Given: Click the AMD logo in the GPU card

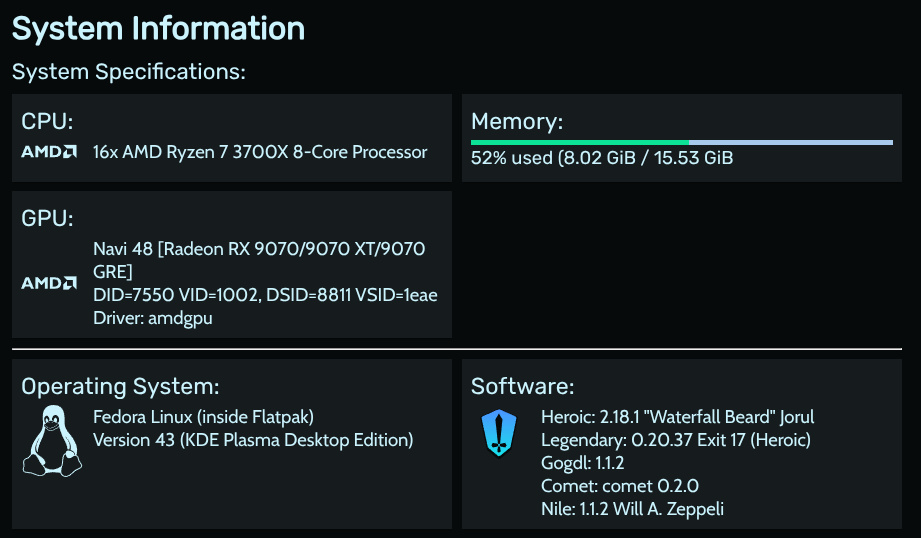Looking at the screenshot, I should click(x=49, y=283).
